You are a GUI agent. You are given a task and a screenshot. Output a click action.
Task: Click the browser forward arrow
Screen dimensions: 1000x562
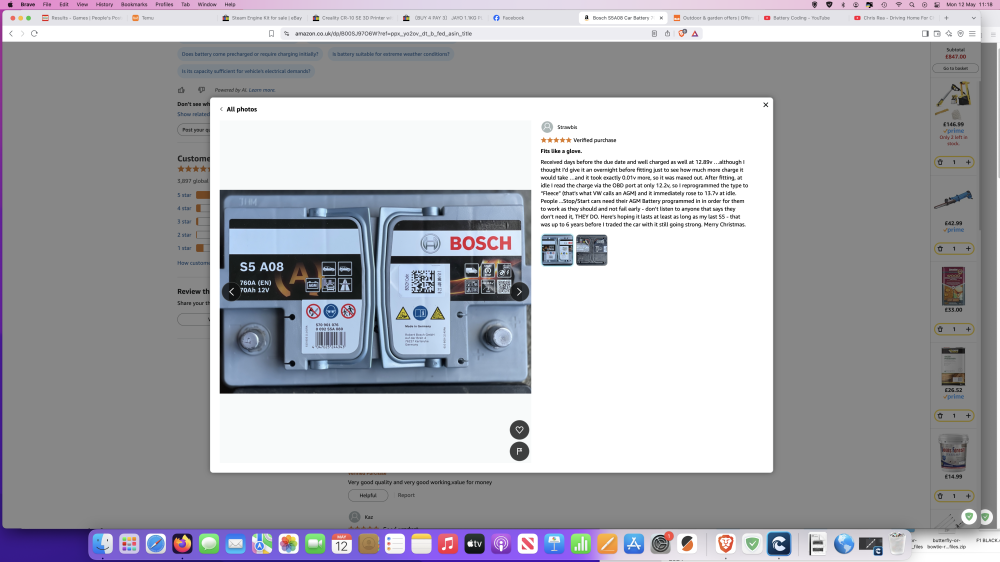[x=22, y=33]
